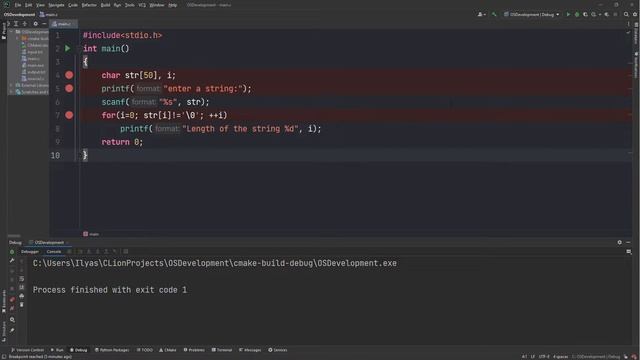The width and height of the screenshot is (640, 360).
Task: Open TODO tool window
Action: tap(144, 350)
